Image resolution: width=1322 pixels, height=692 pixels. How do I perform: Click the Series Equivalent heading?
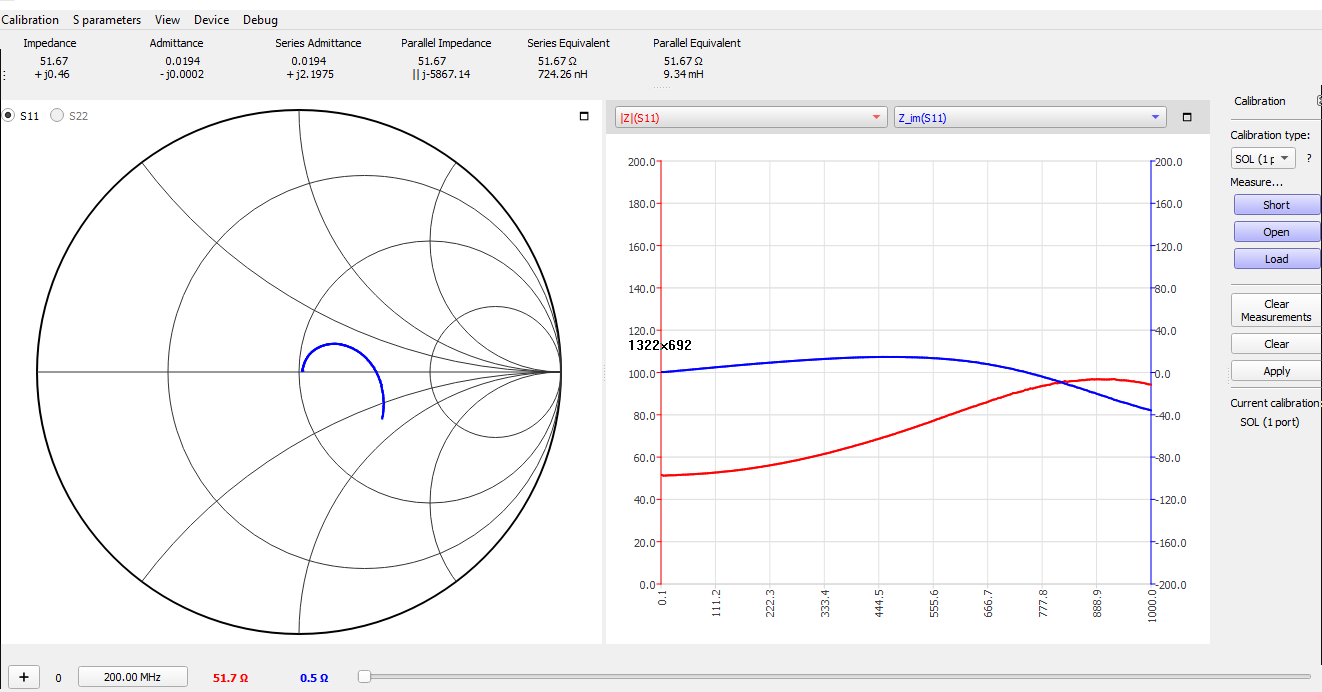(x=568, y=43)
